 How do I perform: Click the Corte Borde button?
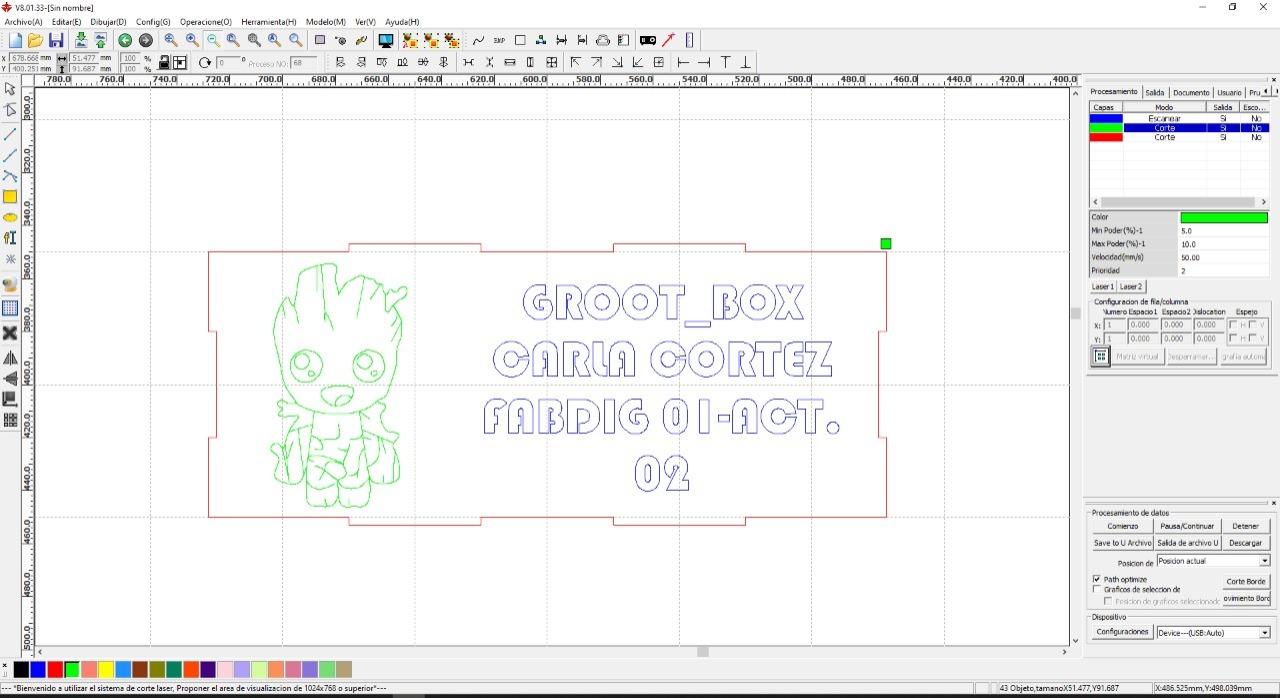point(1246,581)
